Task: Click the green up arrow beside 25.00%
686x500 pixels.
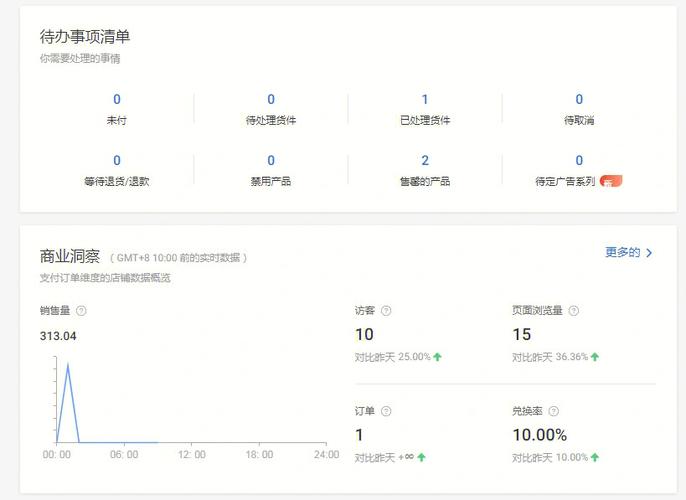Action: coord(437,357)
